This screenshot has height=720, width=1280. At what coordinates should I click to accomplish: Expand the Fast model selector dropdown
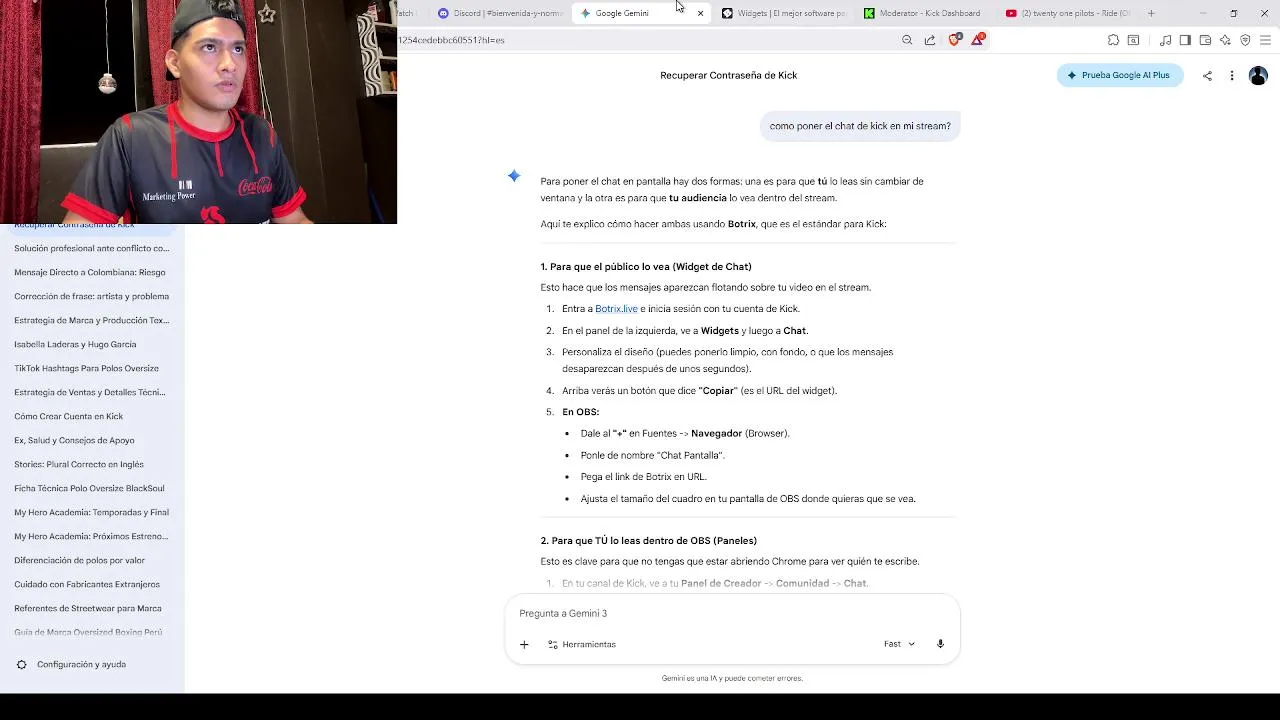[899, 644]
